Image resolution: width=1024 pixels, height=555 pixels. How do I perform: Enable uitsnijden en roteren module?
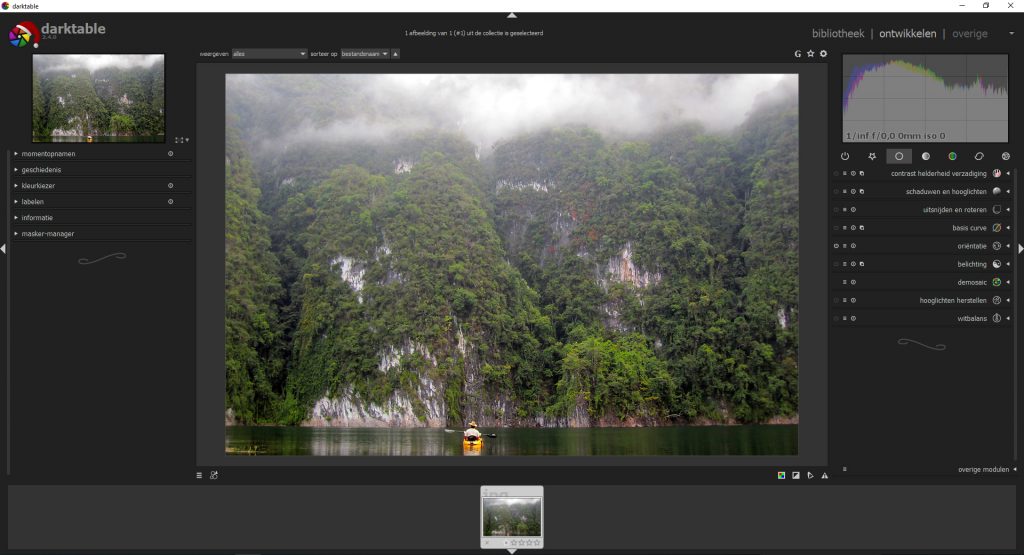836,210
